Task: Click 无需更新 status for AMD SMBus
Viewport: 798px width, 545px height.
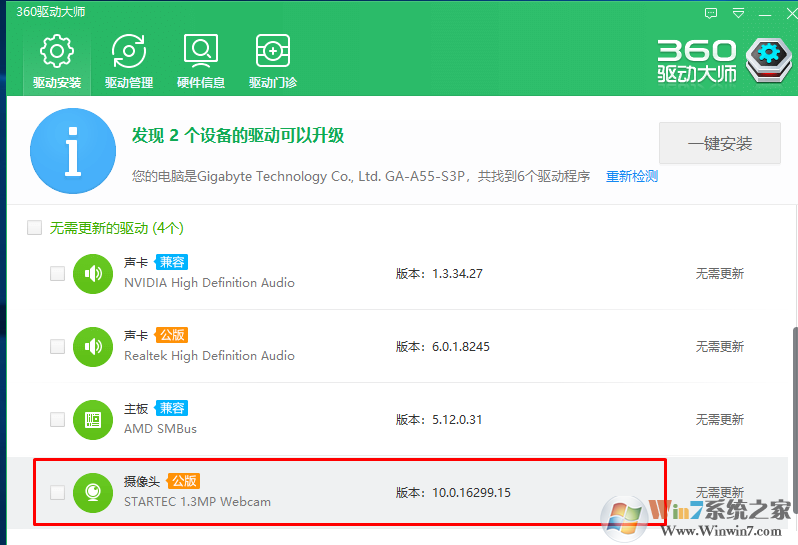Action: (x=720, y=420)
